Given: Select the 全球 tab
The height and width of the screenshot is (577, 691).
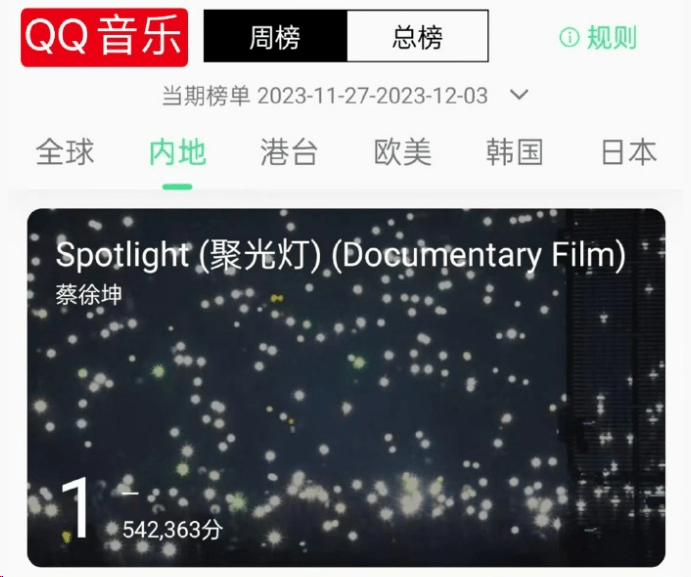Looking at the screenshot, I should [x=65, y=152].
